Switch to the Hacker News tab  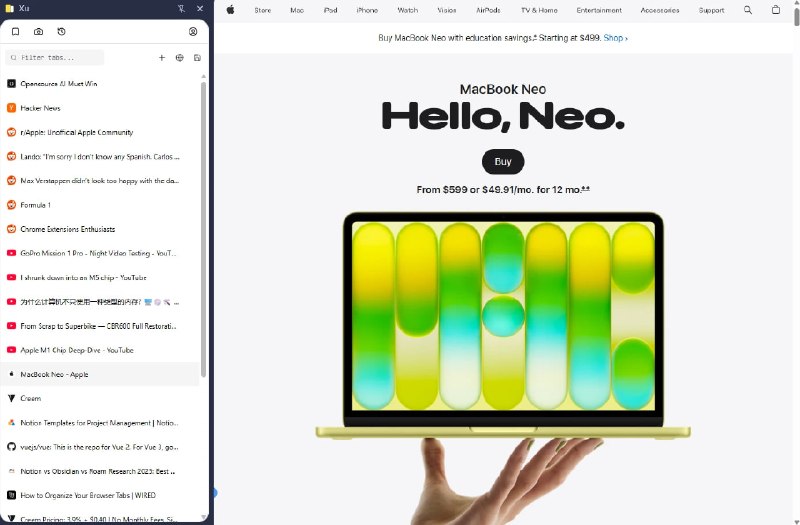point(100,108)
